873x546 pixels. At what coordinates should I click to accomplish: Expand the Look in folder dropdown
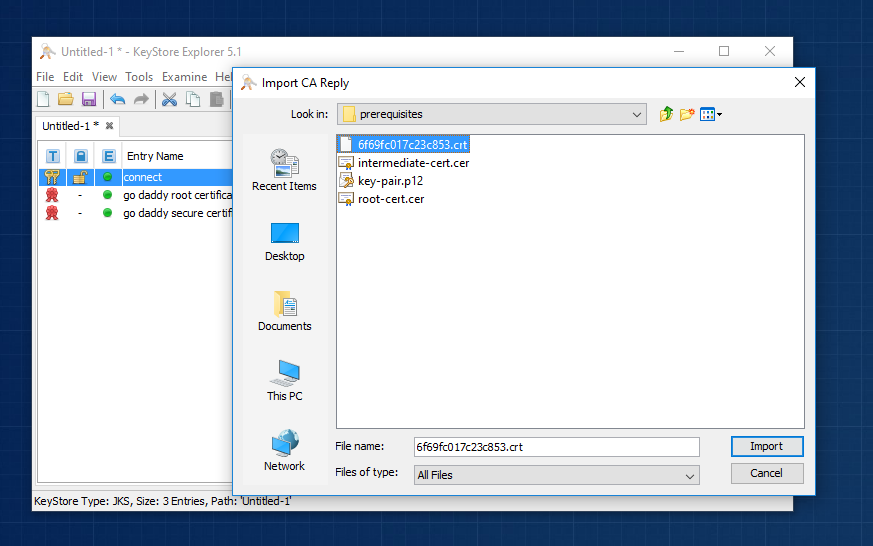638,115
